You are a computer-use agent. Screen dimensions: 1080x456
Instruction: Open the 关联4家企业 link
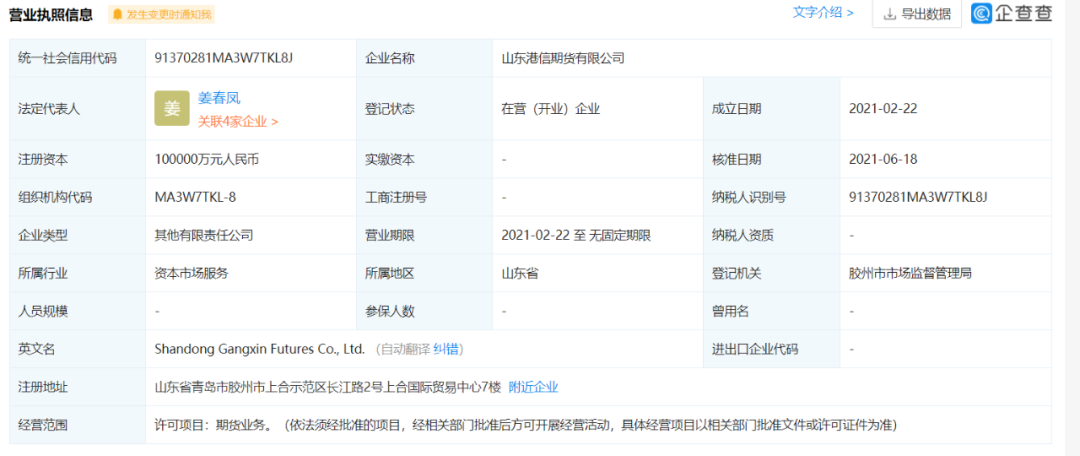tap(238, 121)
